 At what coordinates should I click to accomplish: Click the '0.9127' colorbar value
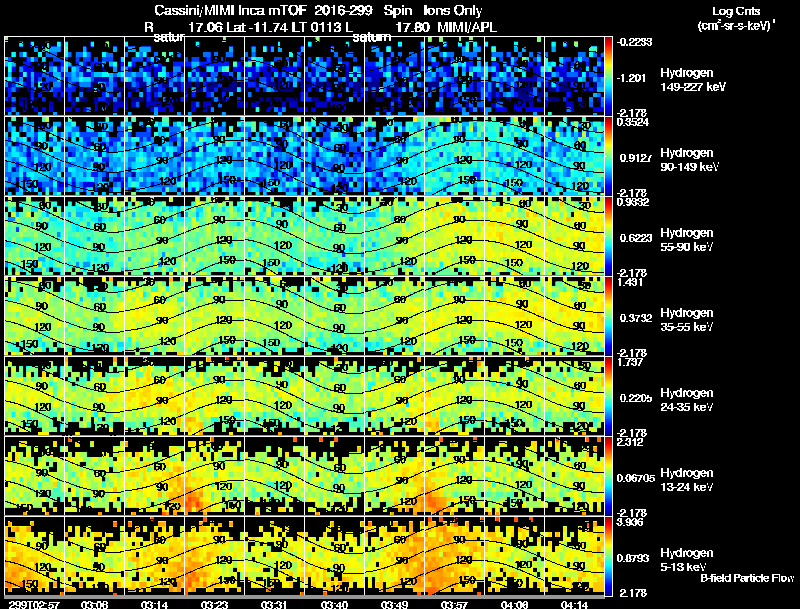point(636,158)
